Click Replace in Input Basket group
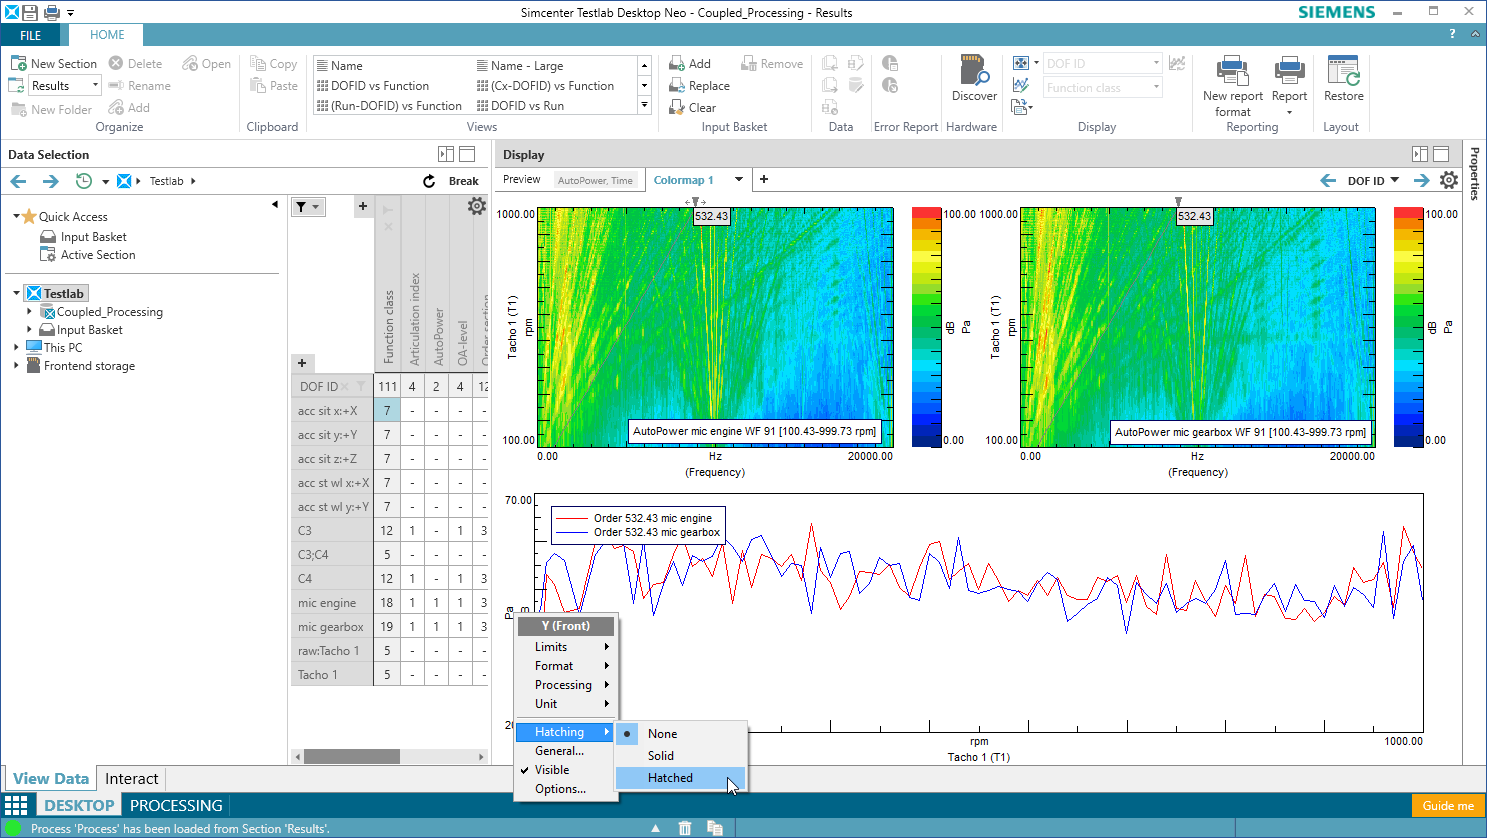1487x838 pixels. pos(699,86)
